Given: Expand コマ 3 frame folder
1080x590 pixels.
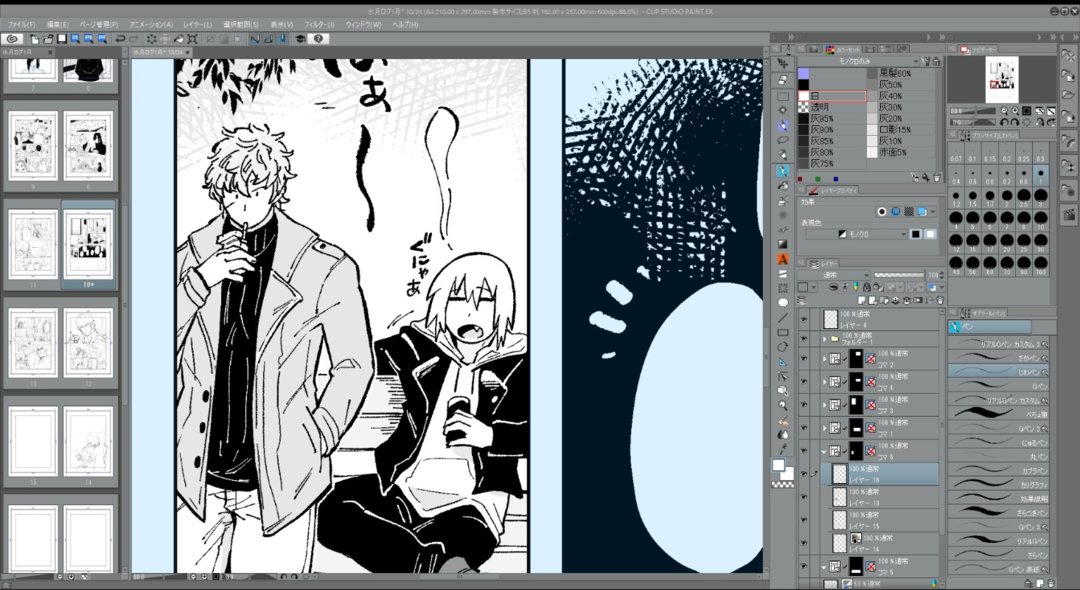Looking at the screenshot, I should 824,405.
